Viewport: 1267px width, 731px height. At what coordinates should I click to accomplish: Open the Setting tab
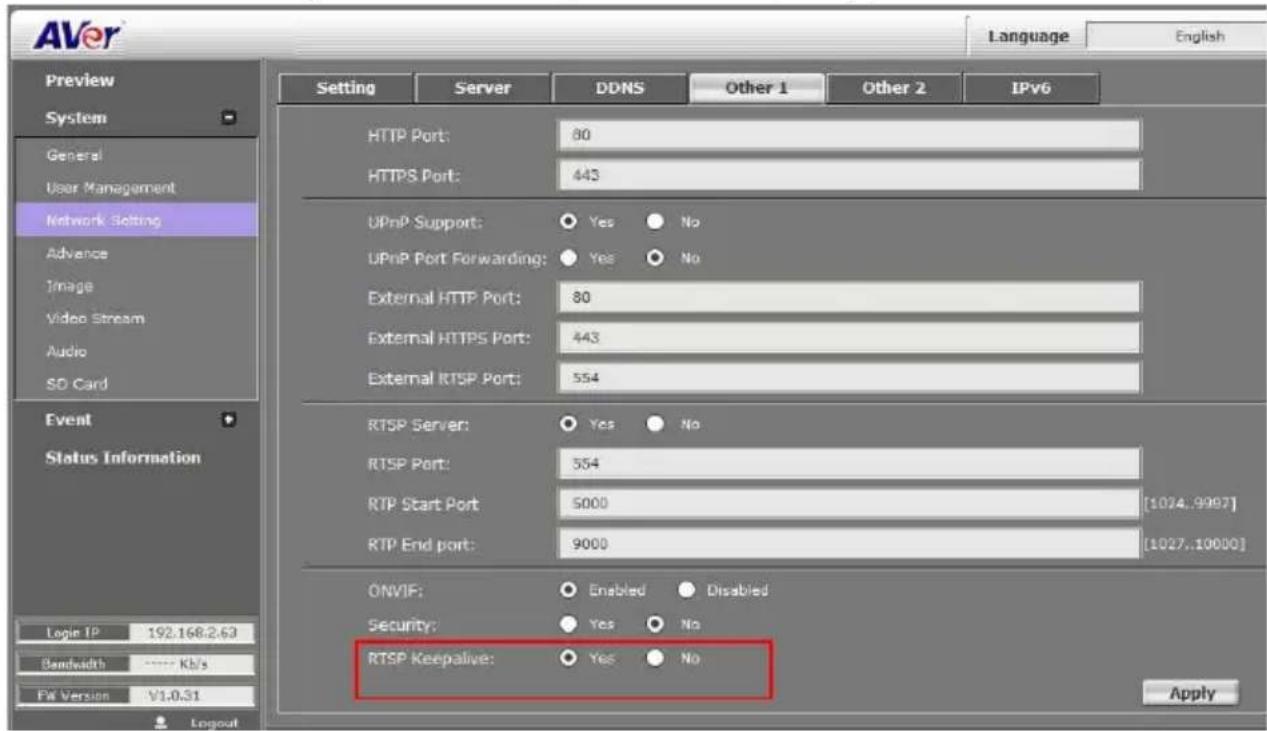(345, 88)
